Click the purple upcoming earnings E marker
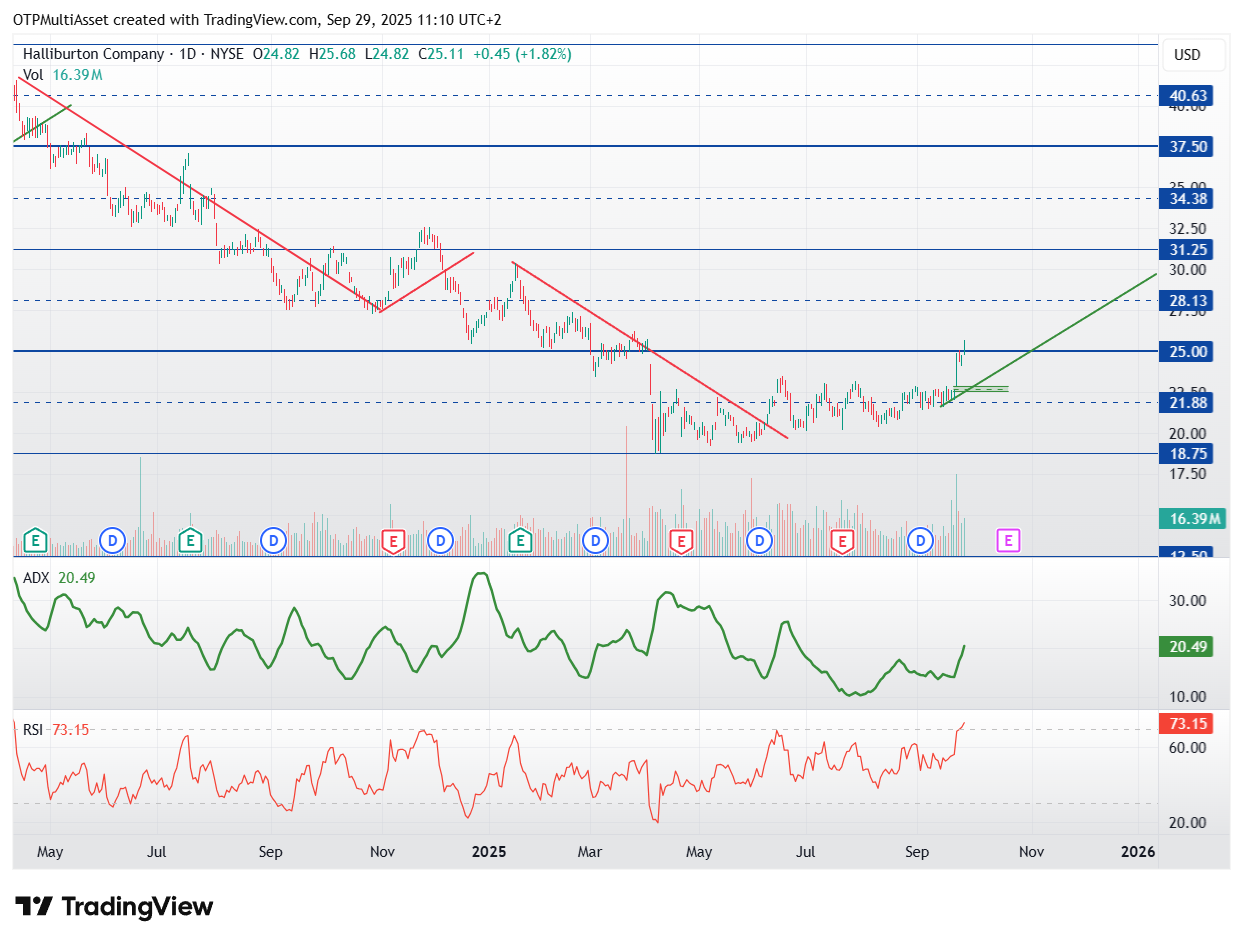Screen dimensions: 1243x944 (1008, 541)
